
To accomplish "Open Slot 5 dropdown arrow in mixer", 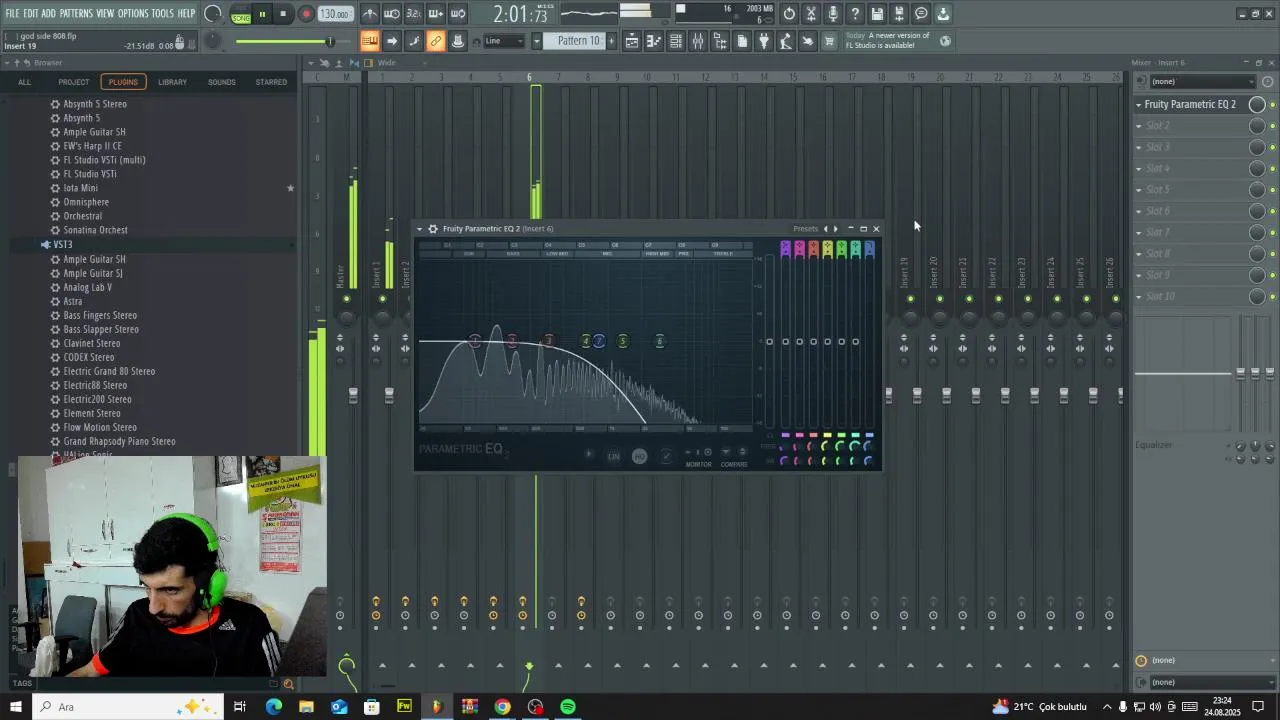I will [x=1139, y=190].
